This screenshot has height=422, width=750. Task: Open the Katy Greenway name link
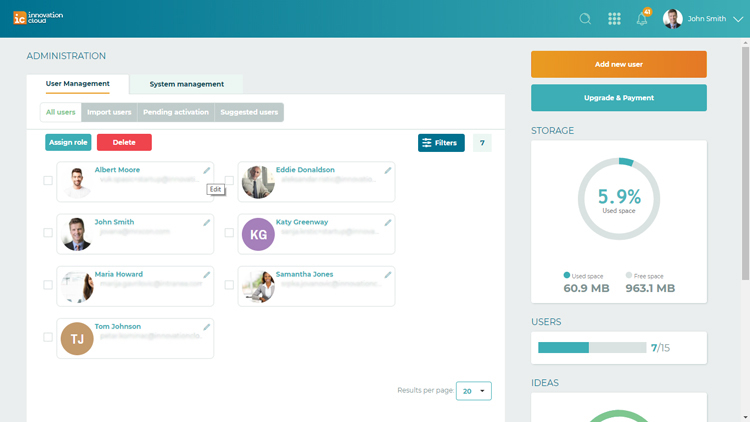coord(302,222)
